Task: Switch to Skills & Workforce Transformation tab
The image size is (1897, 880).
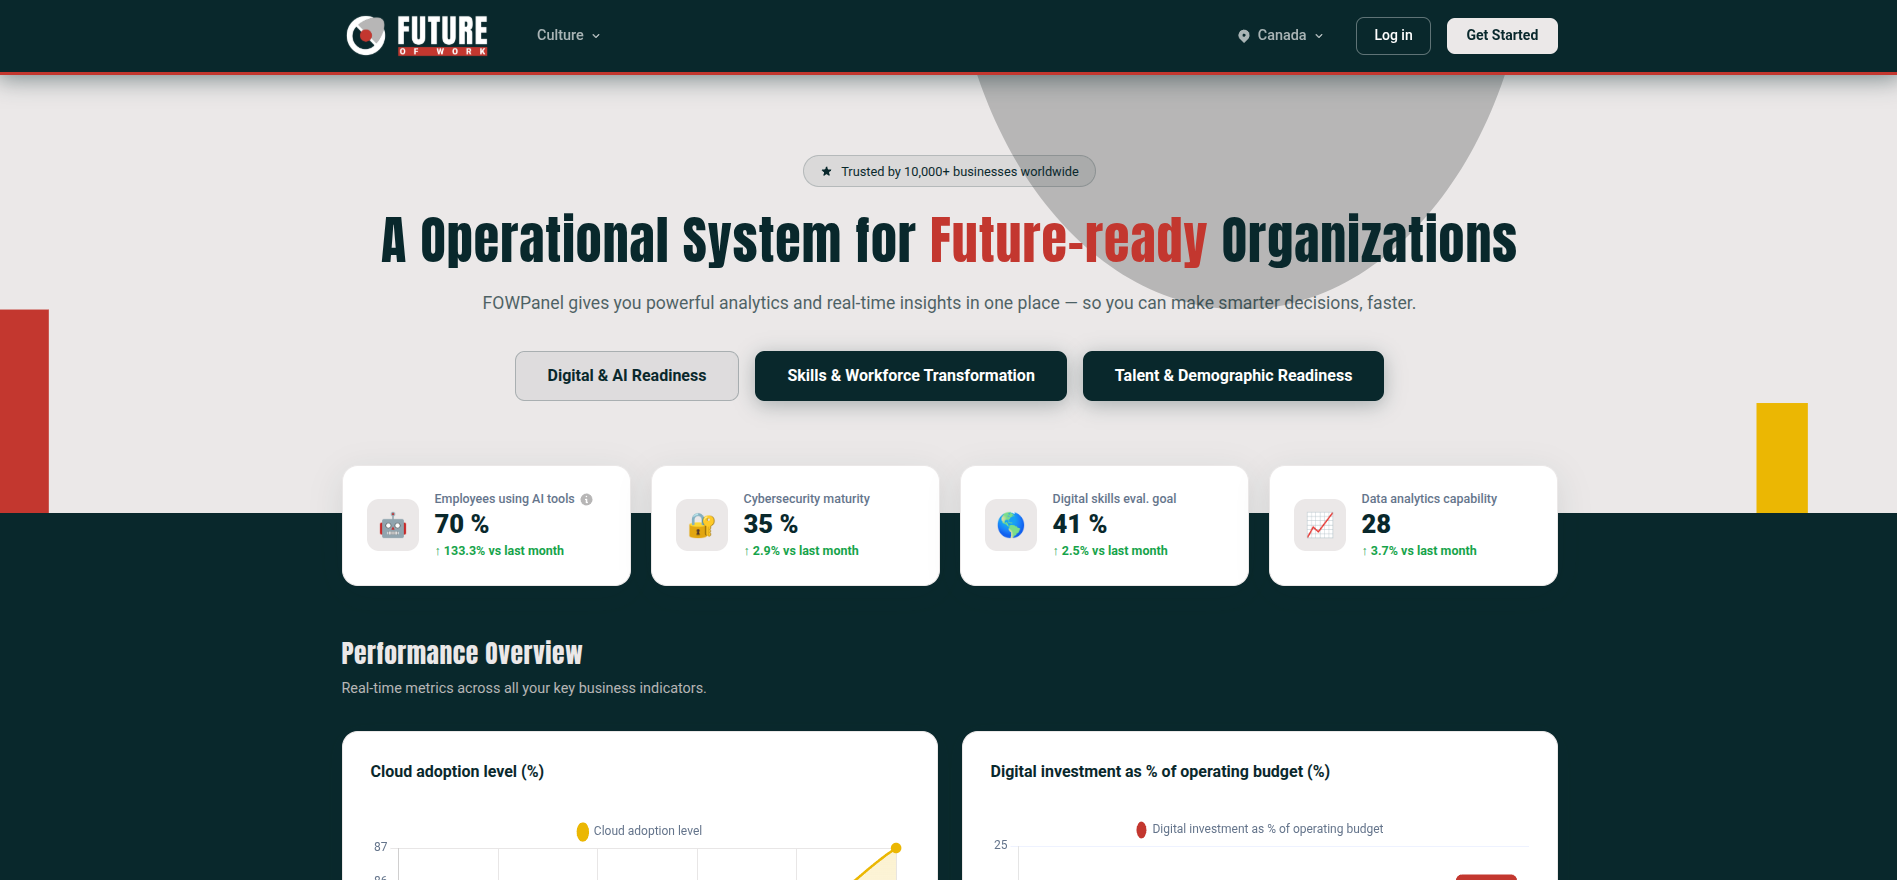Action: coord(911,376)
